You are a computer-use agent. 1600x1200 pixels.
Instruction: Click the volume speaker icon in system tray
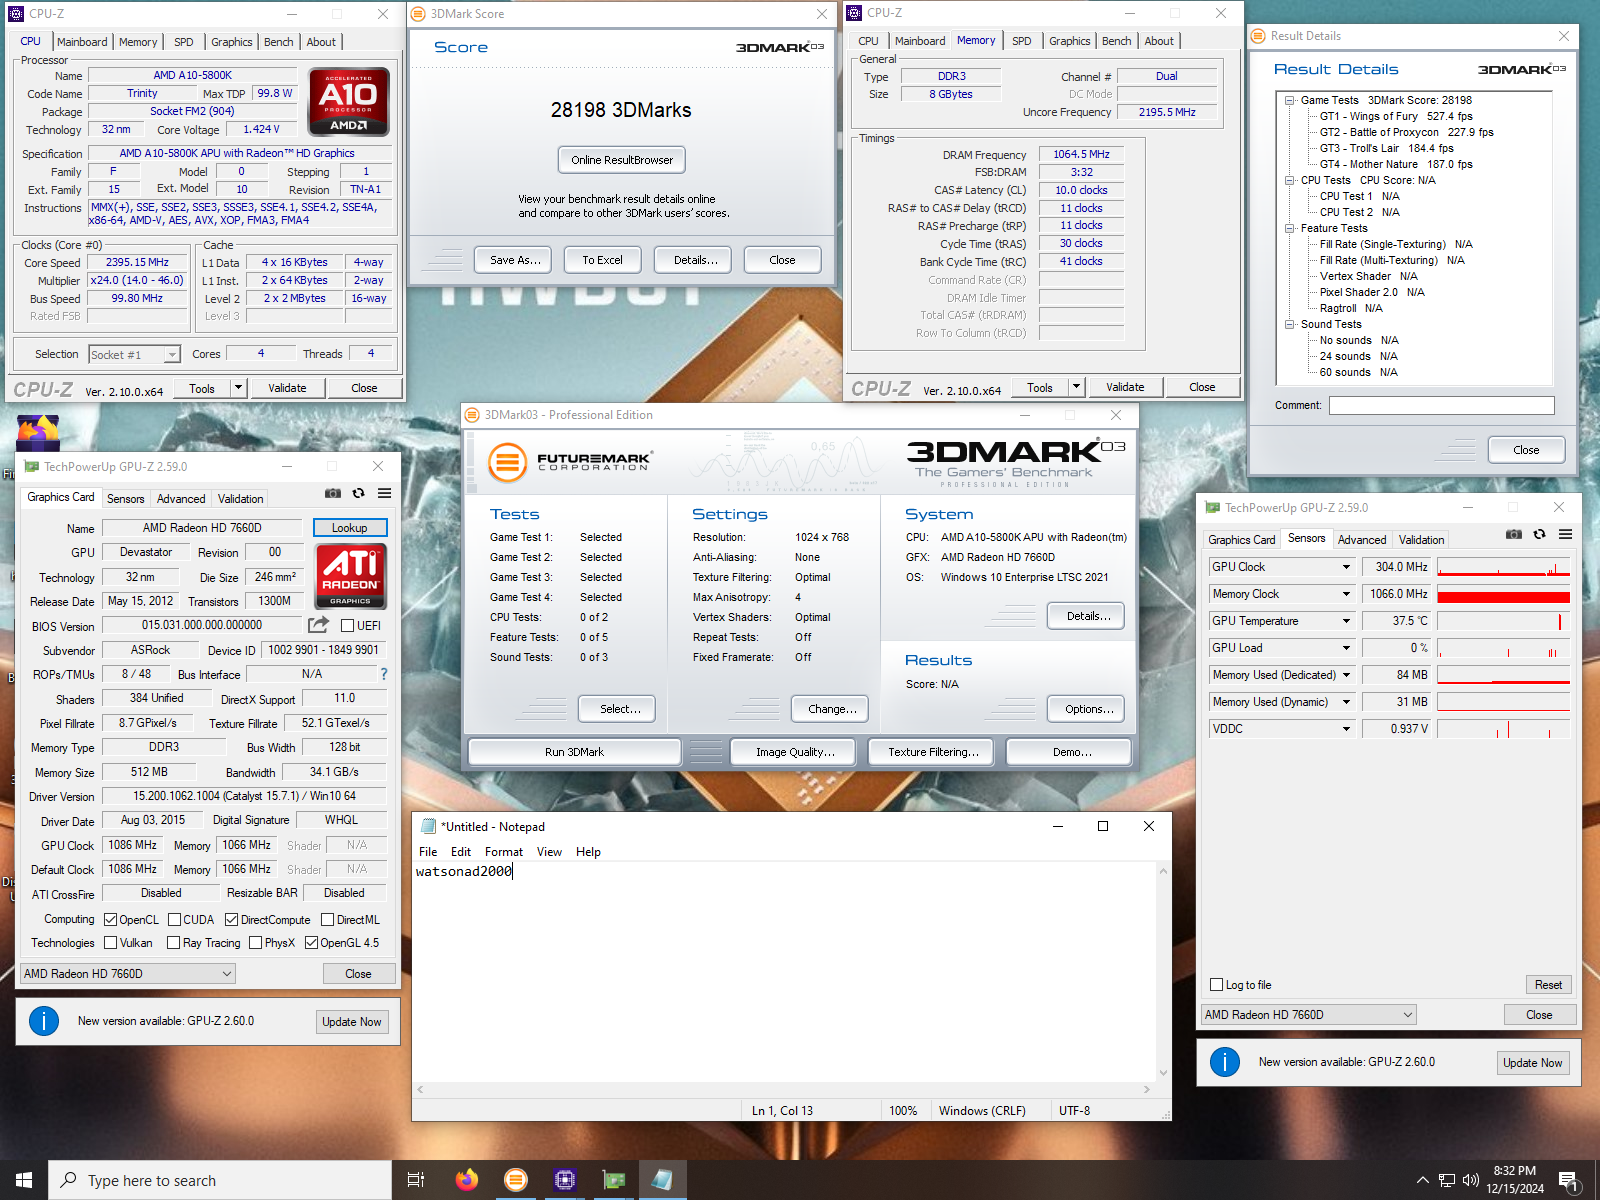click(x=1470, y=1180)
